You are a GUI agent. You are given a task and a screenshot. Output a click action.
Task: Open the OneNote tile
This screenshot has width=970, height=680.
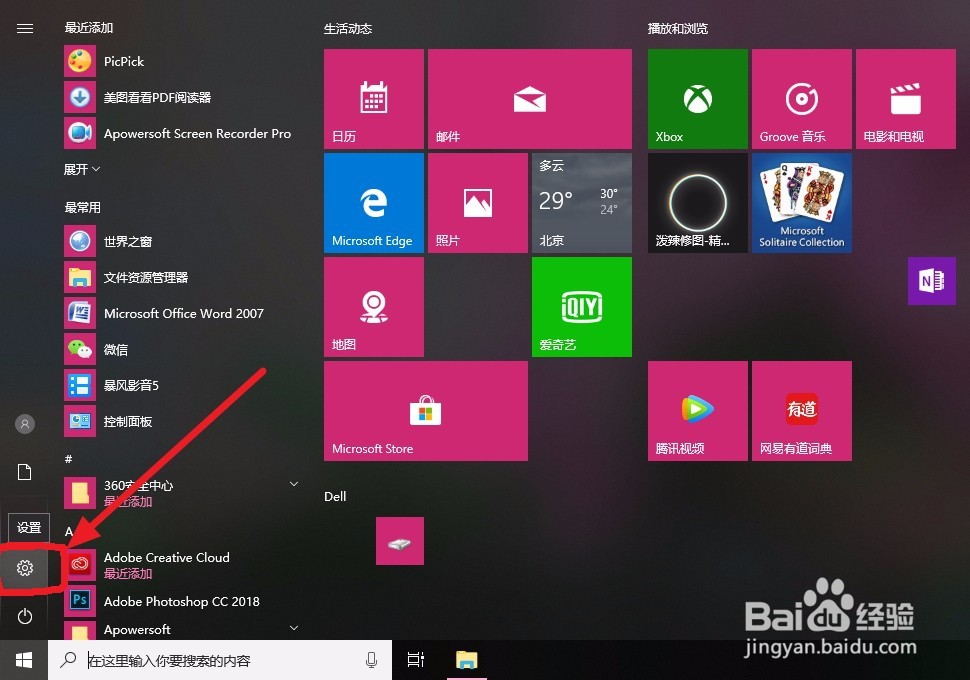point(932,281)
